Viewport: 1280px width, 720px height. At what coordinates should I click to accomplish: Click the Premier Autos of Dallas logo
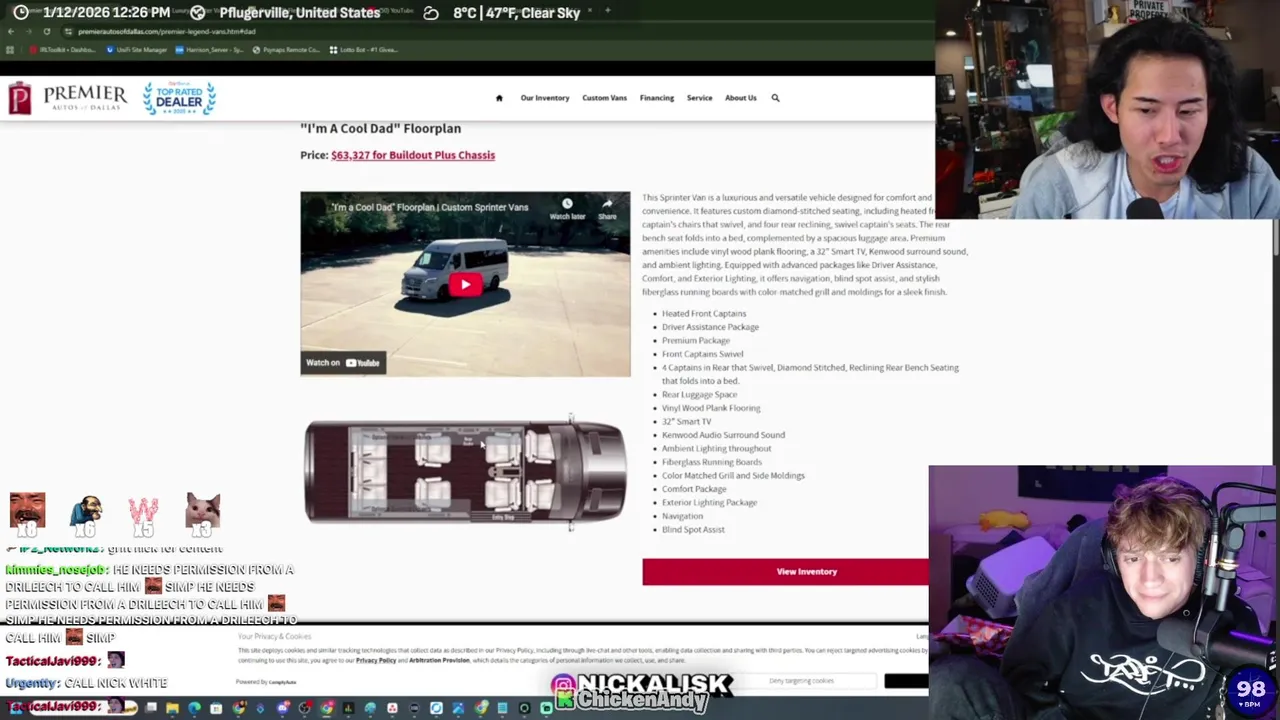pos(68,98)
